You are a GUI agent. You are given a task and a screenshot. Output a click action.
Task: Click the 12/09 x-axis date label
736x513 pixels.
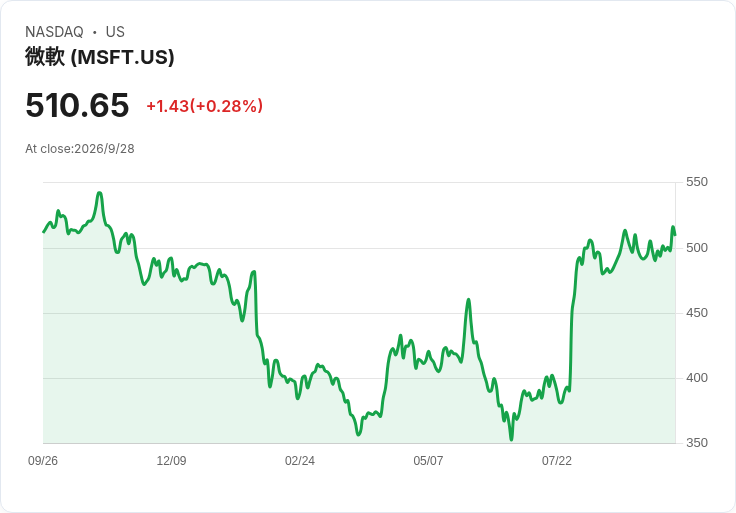coord(171,460)
